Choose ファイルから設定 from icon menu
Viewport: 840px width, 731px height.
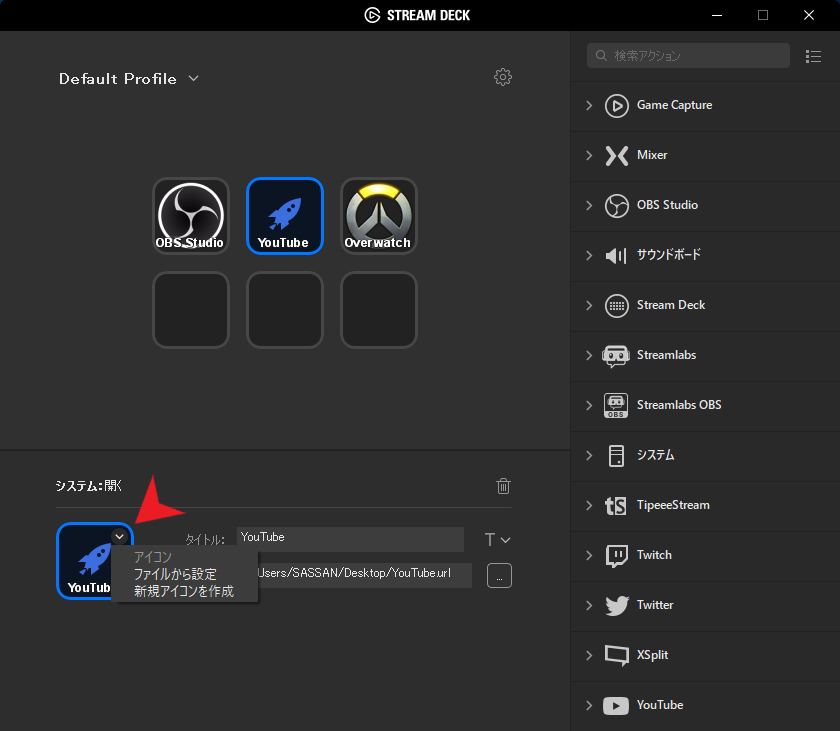[175, 574]
